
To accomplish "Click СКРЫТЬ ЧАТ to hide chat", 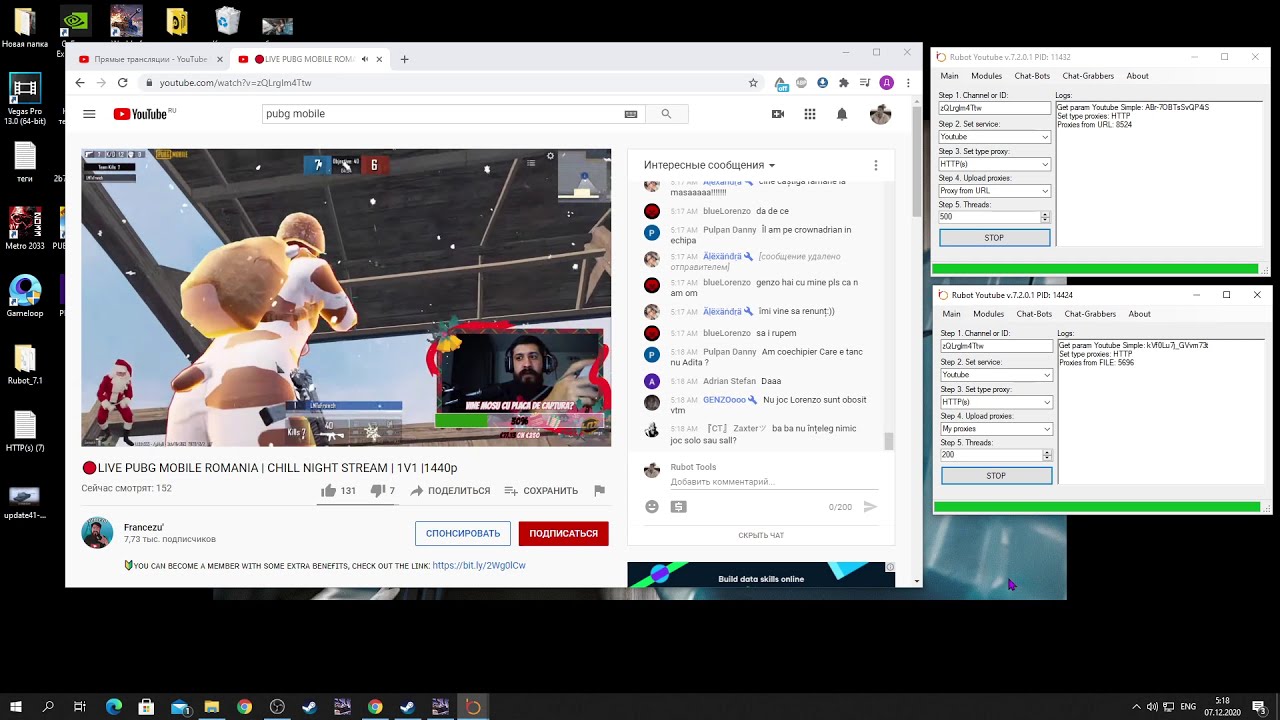I will pos(761,536).
